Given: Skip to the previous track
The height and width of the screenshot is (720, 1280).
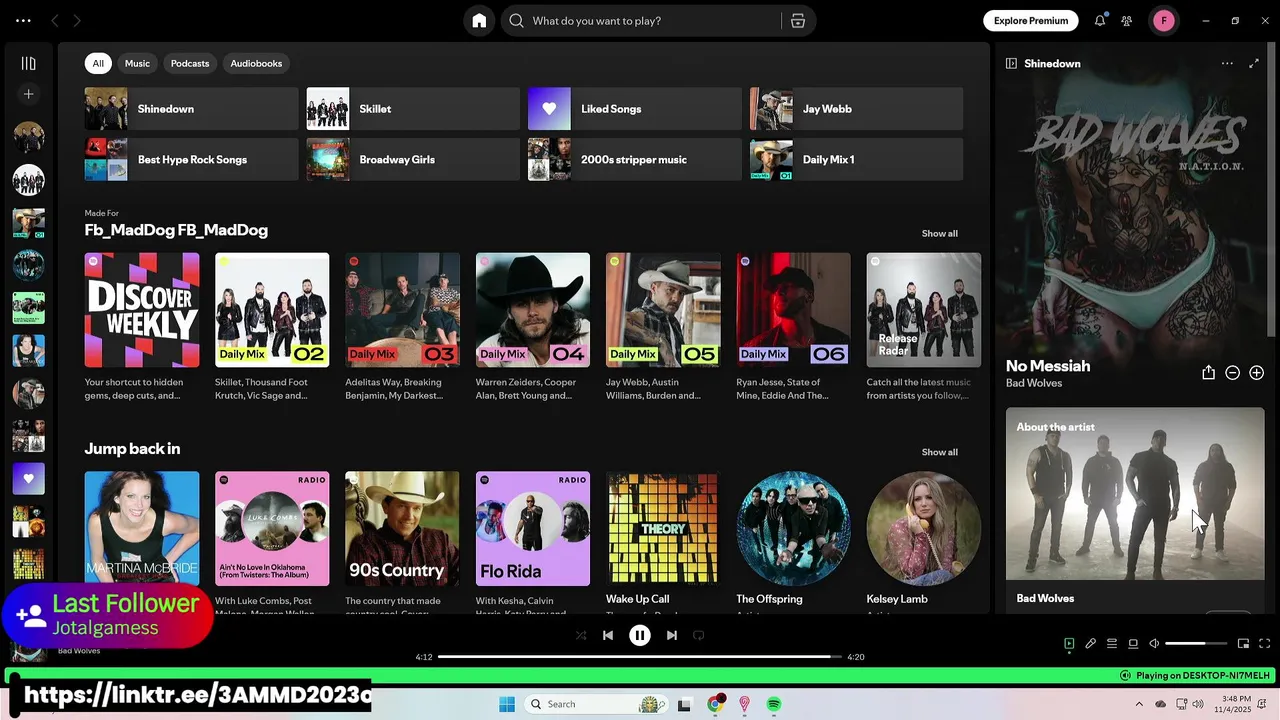Looking at the screenshot, I should pos(607,635).
